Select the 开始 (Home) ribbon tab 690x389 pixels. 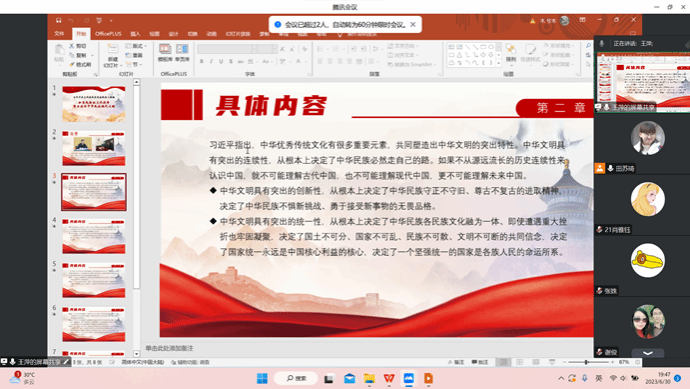tap(81, 33)
